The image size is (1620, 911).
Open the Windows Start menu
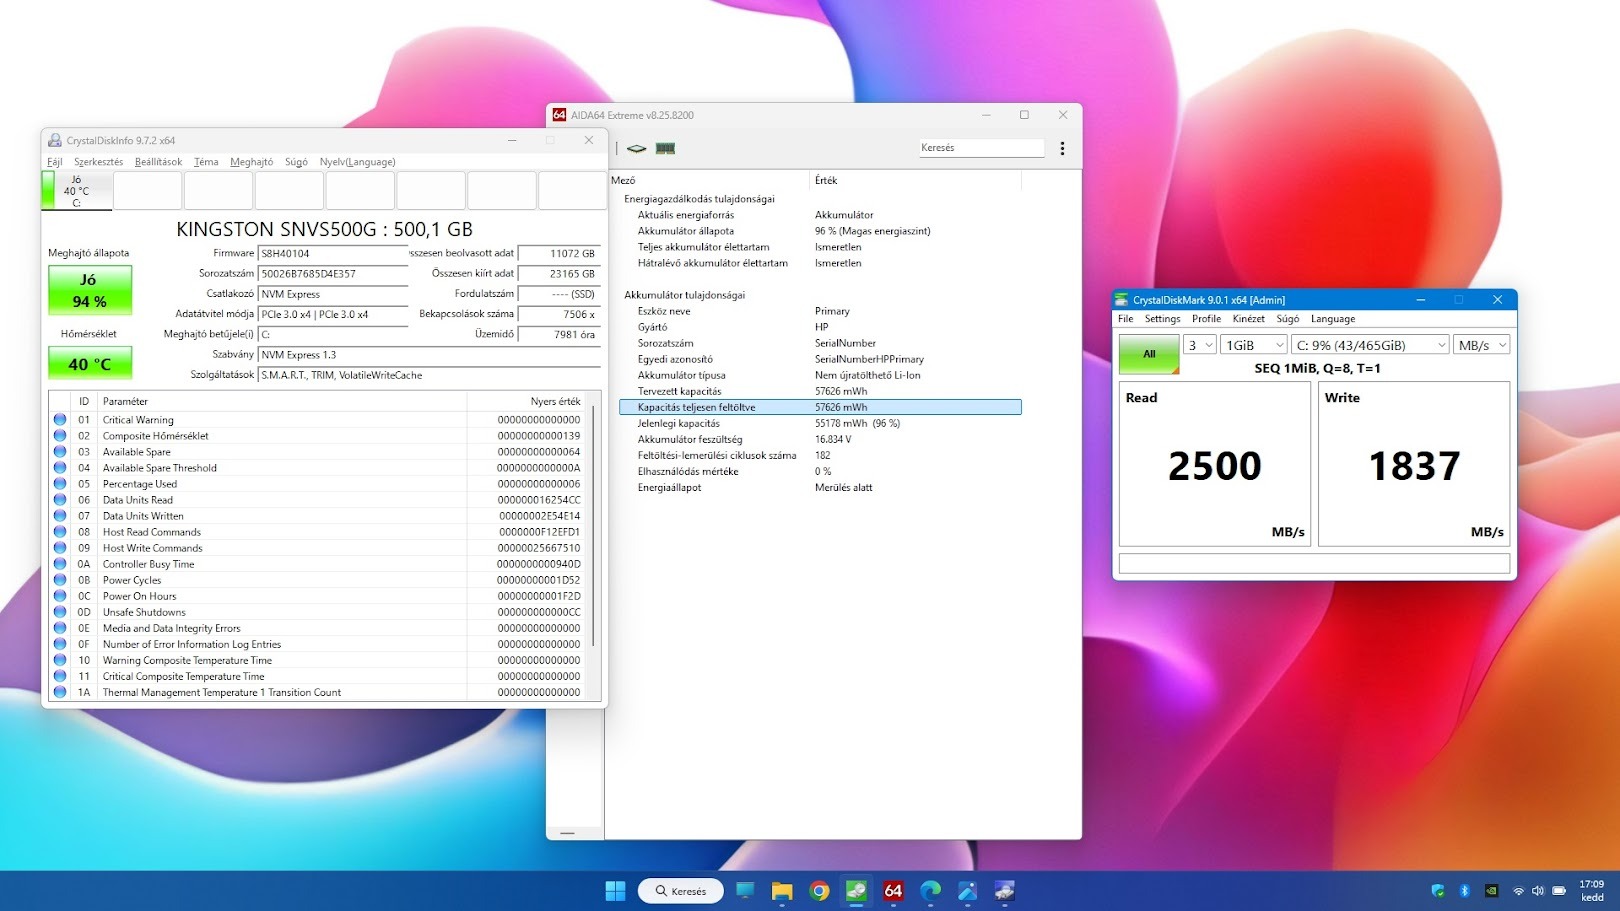pos(615,891)
